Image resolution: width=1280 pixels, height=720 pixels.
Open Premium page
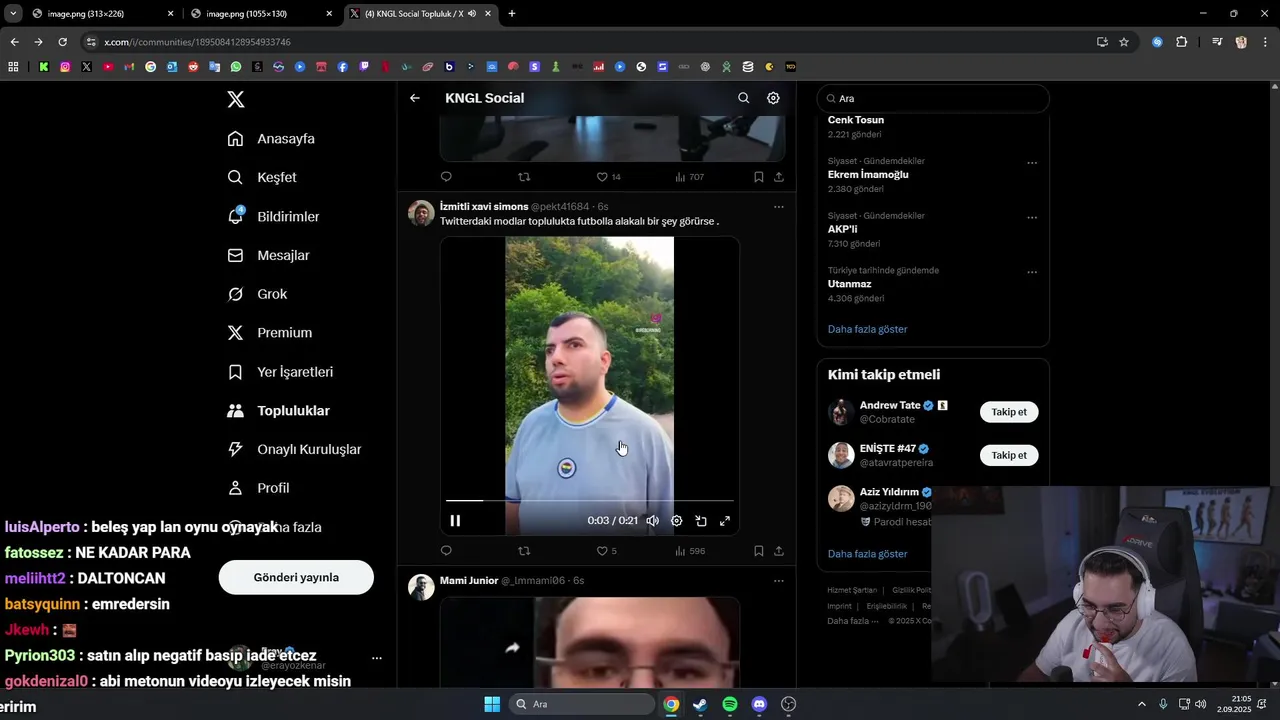tap(269, 333)
